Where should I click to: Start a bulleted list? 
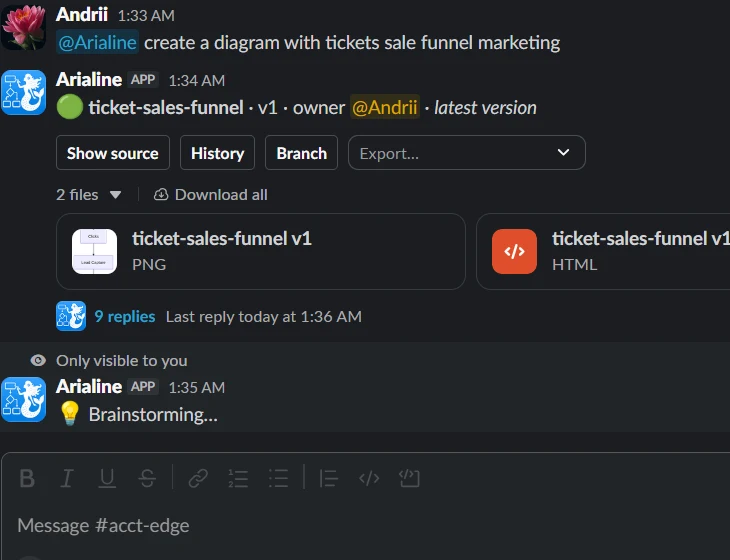278,478
